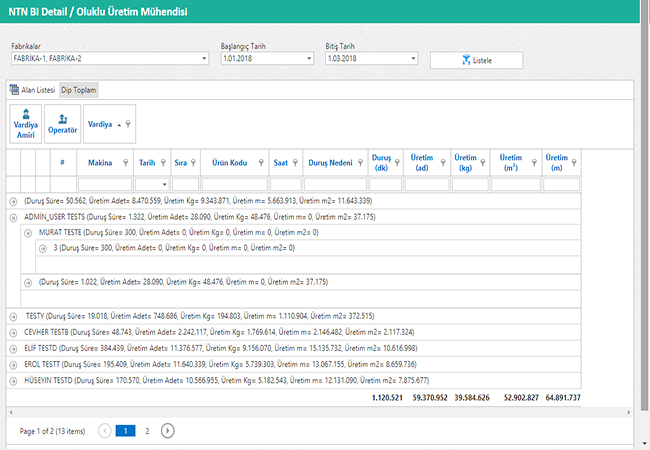Expand the HÜSEYIN TESTD group row
This screenshot has width=650, height=450.
point(13,380)
